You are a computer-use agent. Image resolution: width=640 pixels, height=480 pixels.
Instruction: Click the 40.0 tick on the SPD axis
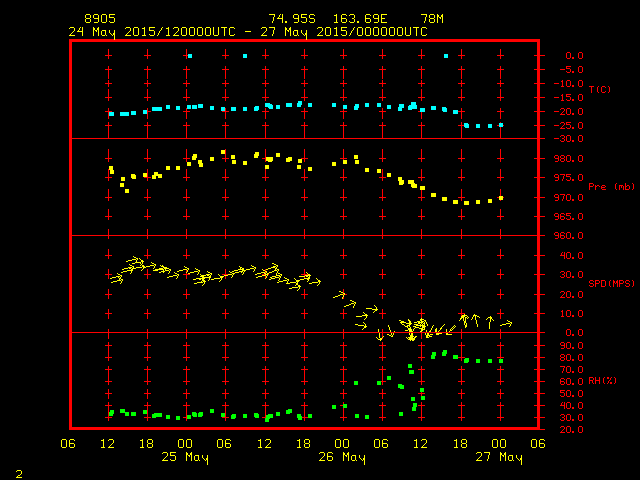571,256
